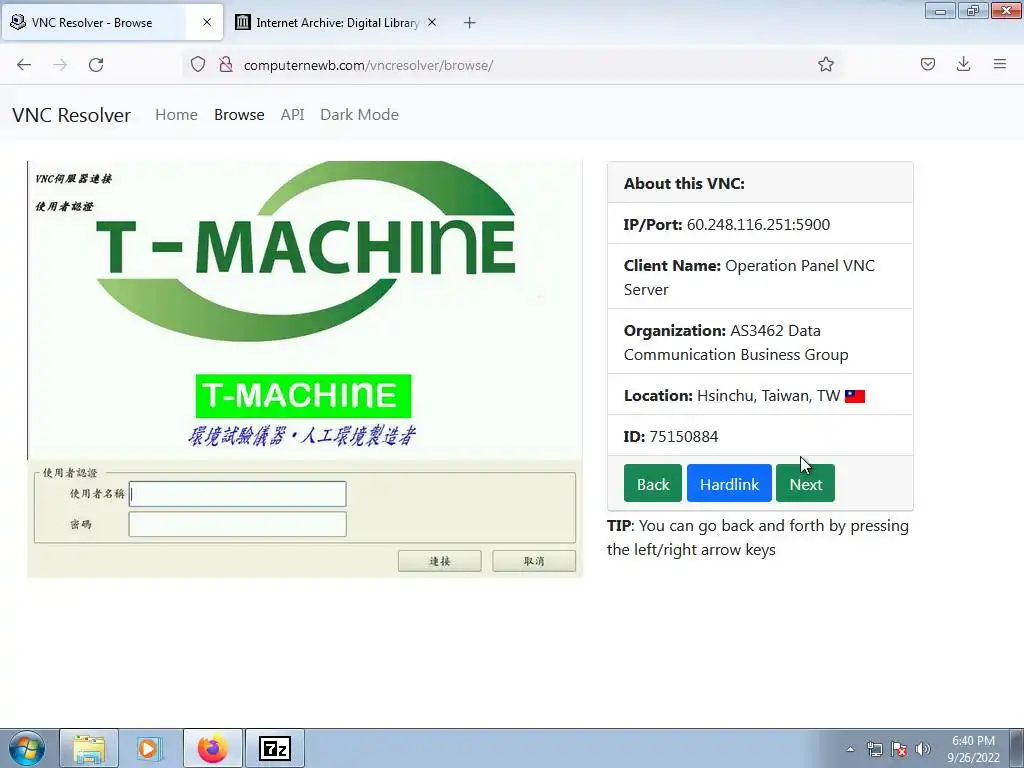Click the insecure connection padlock icon

pos(226,64)
